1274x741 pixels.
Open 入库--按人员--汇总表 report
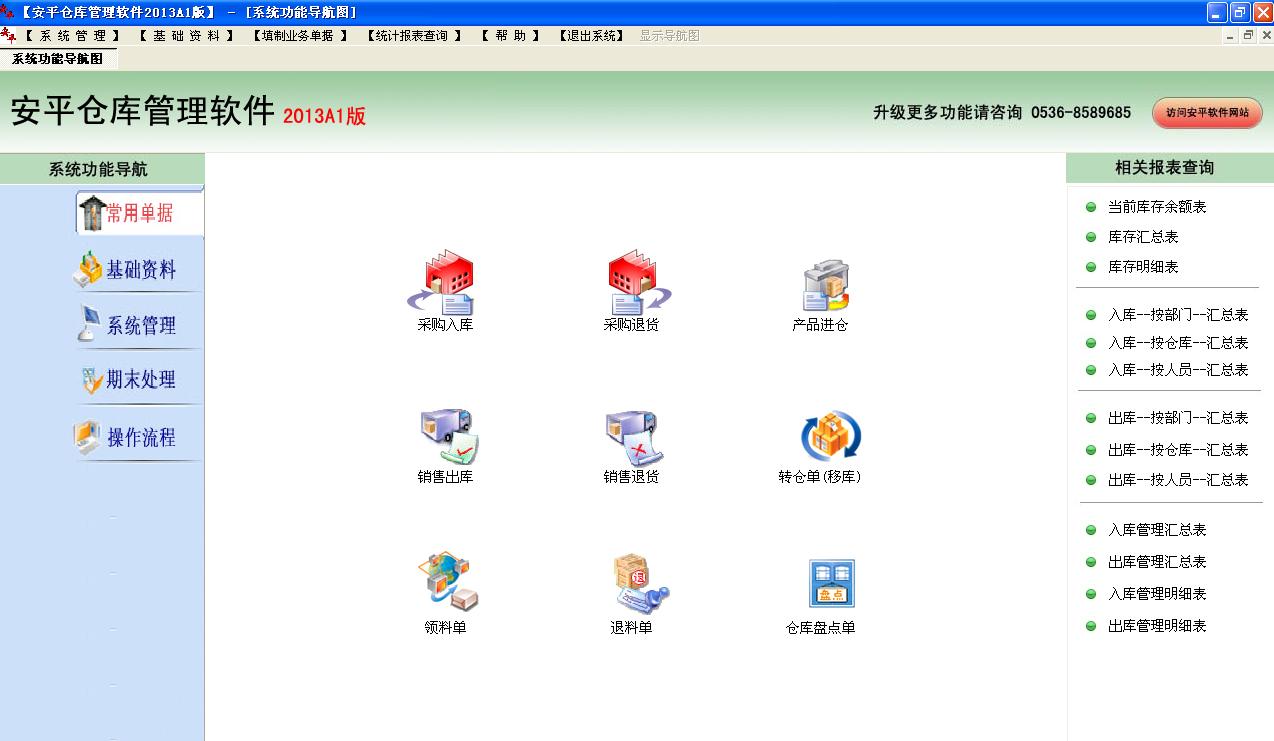(1178, 370)
